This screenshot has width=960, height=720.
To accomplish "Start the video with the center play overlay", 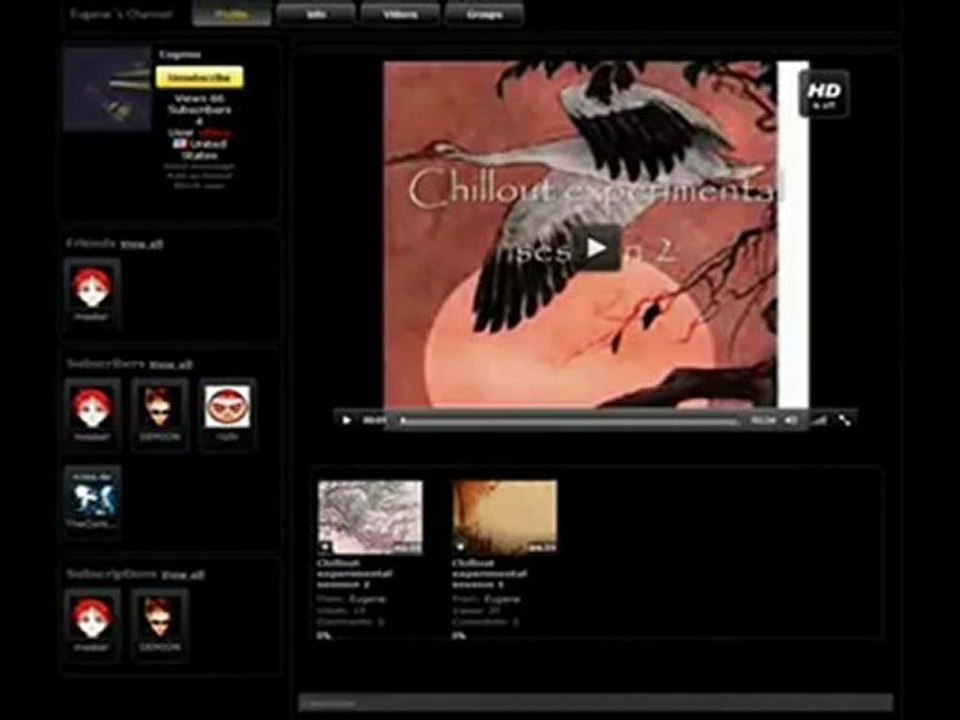I will [x=597, y=248].
